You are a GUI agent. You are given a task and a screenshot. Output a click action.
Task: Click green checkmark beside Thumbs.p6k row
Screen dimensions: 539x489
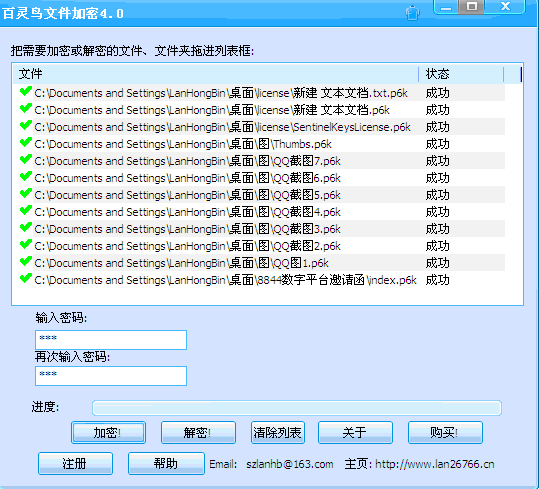click(26, 143)
